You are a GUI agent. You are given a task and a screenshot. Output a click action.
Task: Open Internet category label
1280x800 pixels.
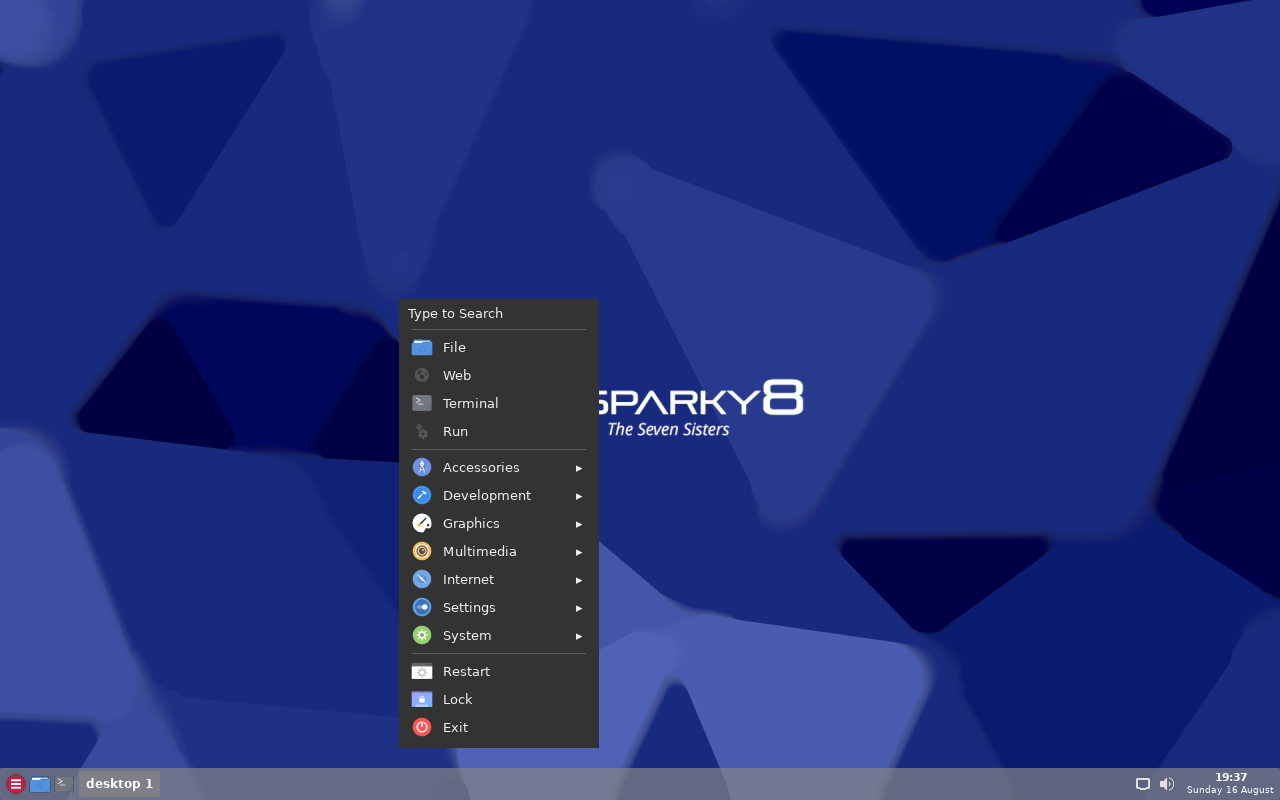click(x=468, y=579)
